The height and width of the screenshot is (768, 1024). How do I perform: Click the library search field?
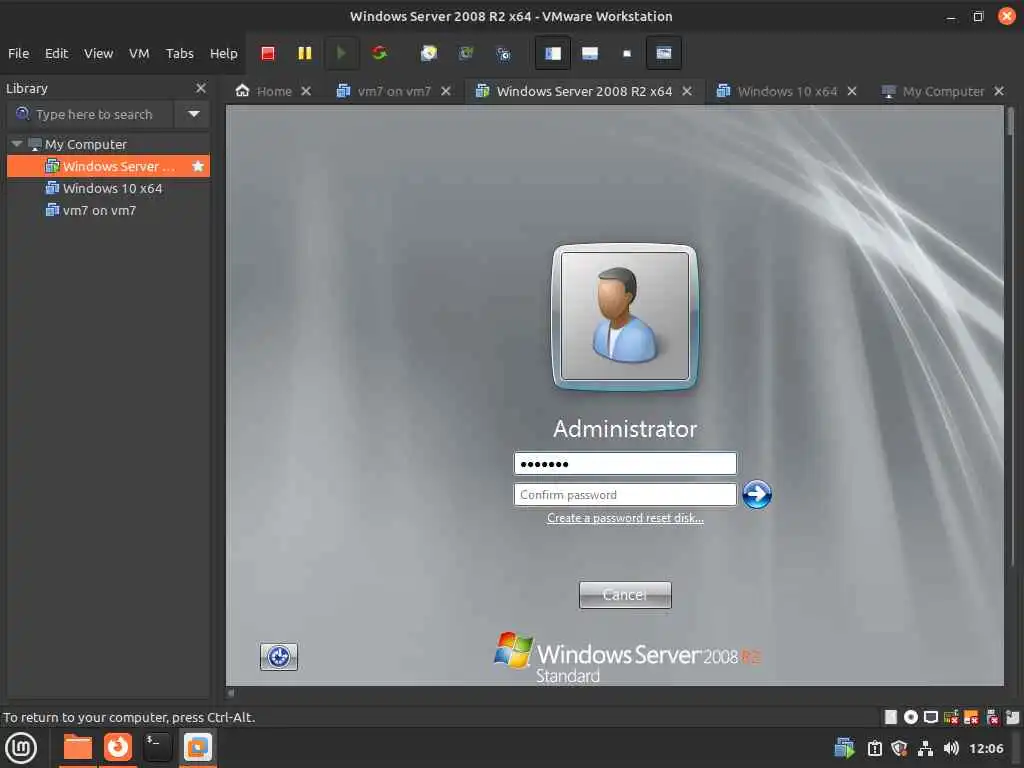pyautogui.click(x=91, y=114)
